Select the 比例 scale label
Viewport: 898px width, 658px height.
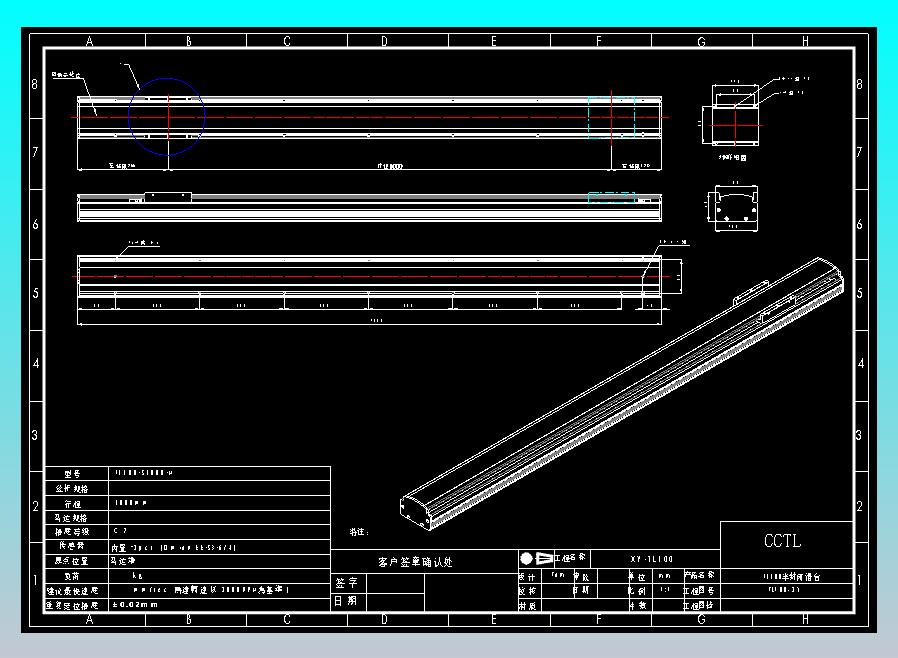[x=637, y=590]
